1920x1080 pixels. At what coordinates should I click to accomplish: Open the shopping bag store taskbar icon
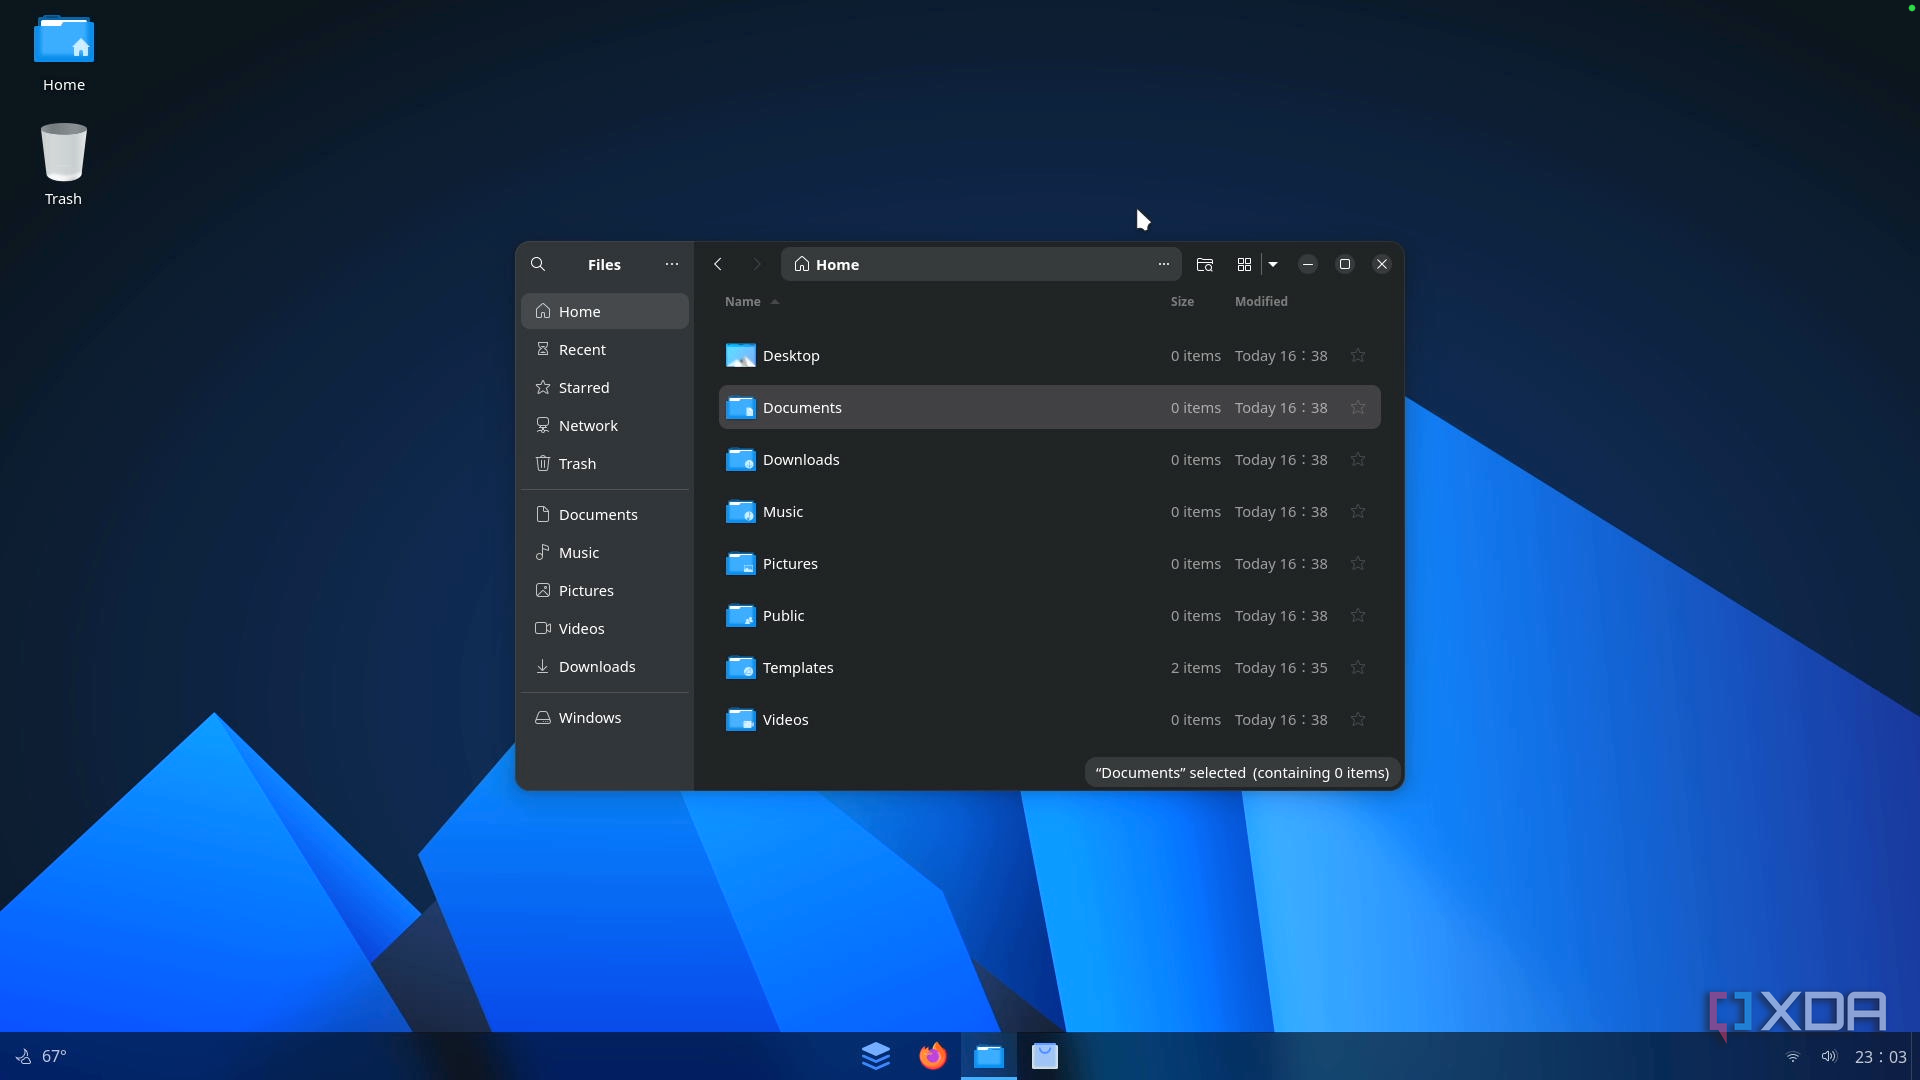[1045, 1056]
